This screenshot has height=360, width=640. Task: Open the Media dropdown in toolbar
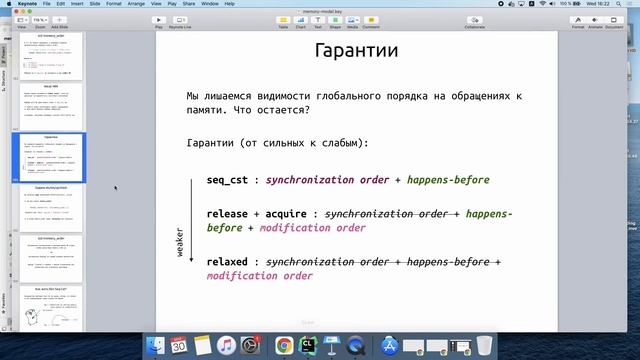pyautogui.click(x=352, y=20)
